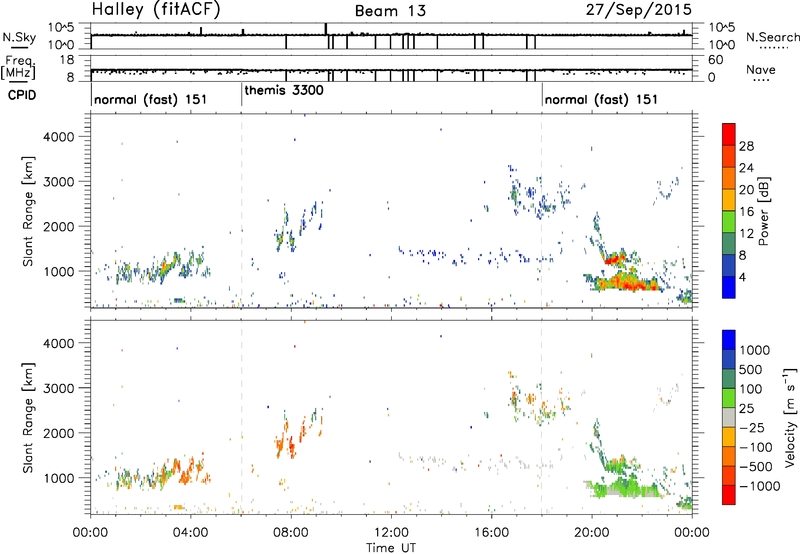Click the '16:00' time tick label

[x=491, y=533]
